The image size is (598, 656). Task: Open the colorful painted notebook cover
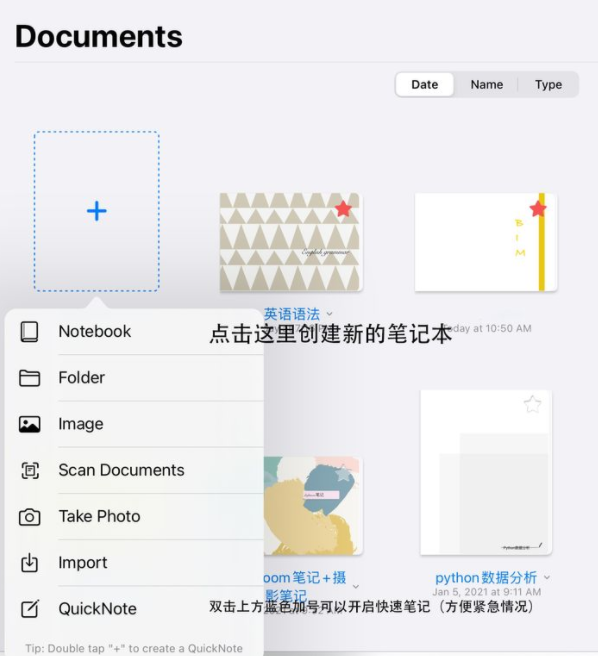[x=313, y=506]
